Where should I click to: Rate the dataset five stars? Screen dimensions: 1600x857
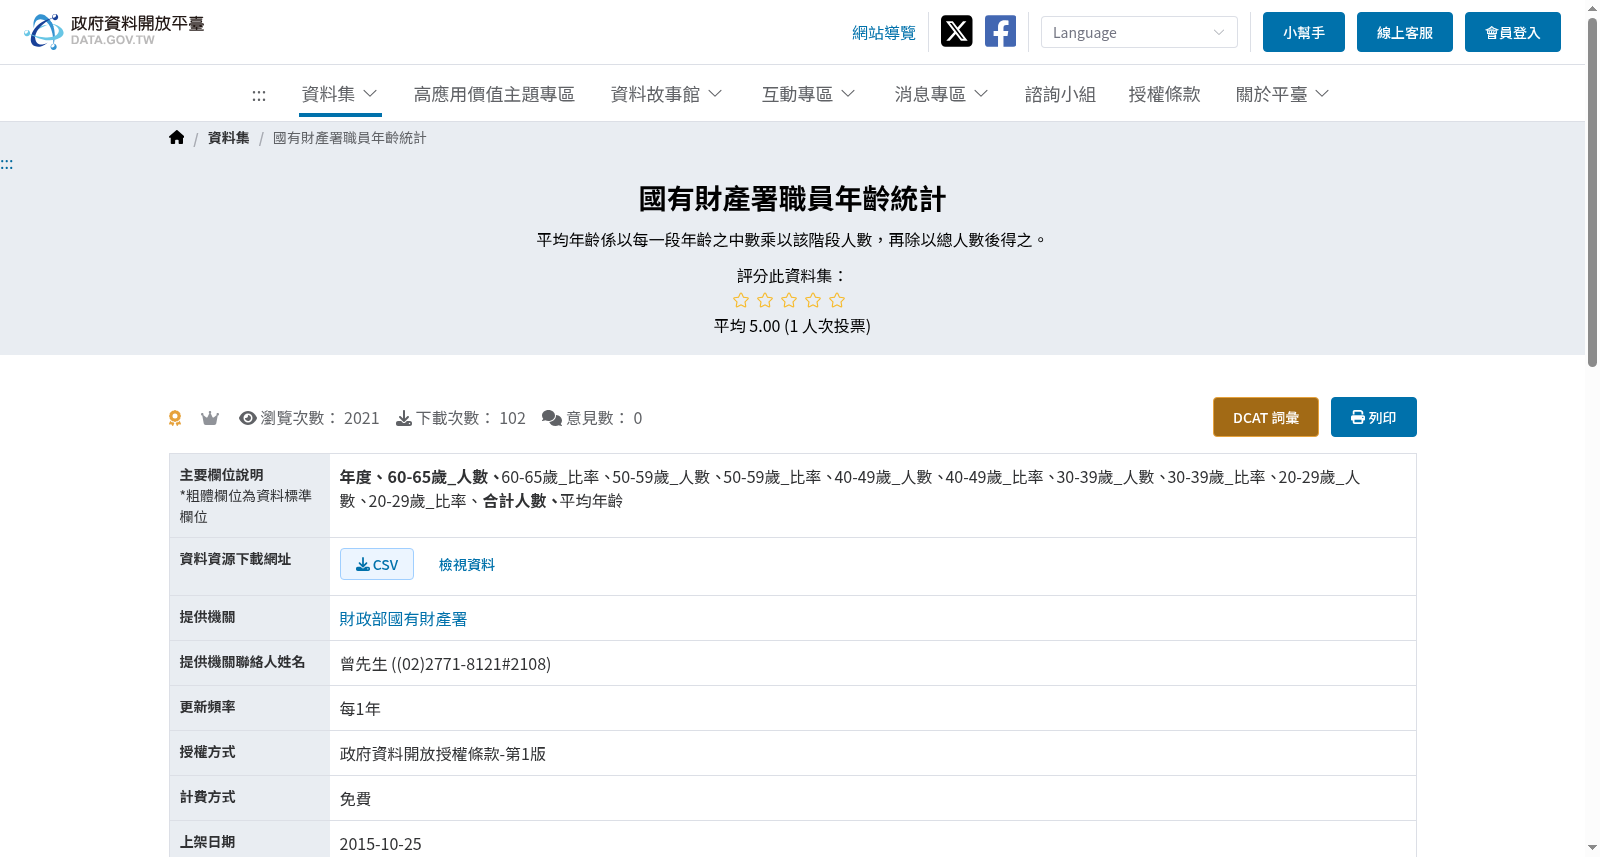pyautogui.click(x=837, y=300)
